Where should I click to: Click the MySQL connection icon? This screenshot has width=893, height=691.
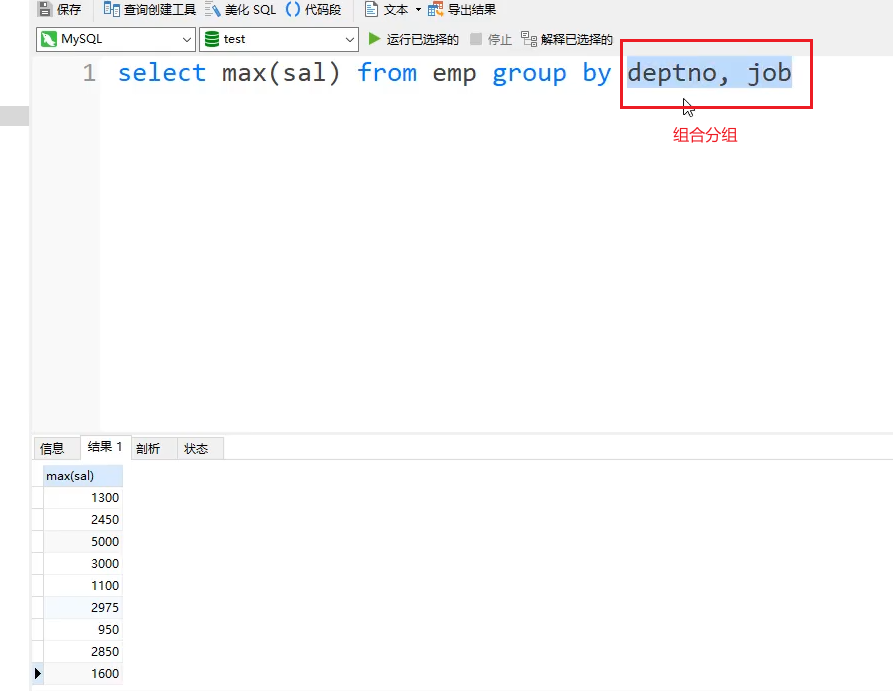click(x=49, y=39)
